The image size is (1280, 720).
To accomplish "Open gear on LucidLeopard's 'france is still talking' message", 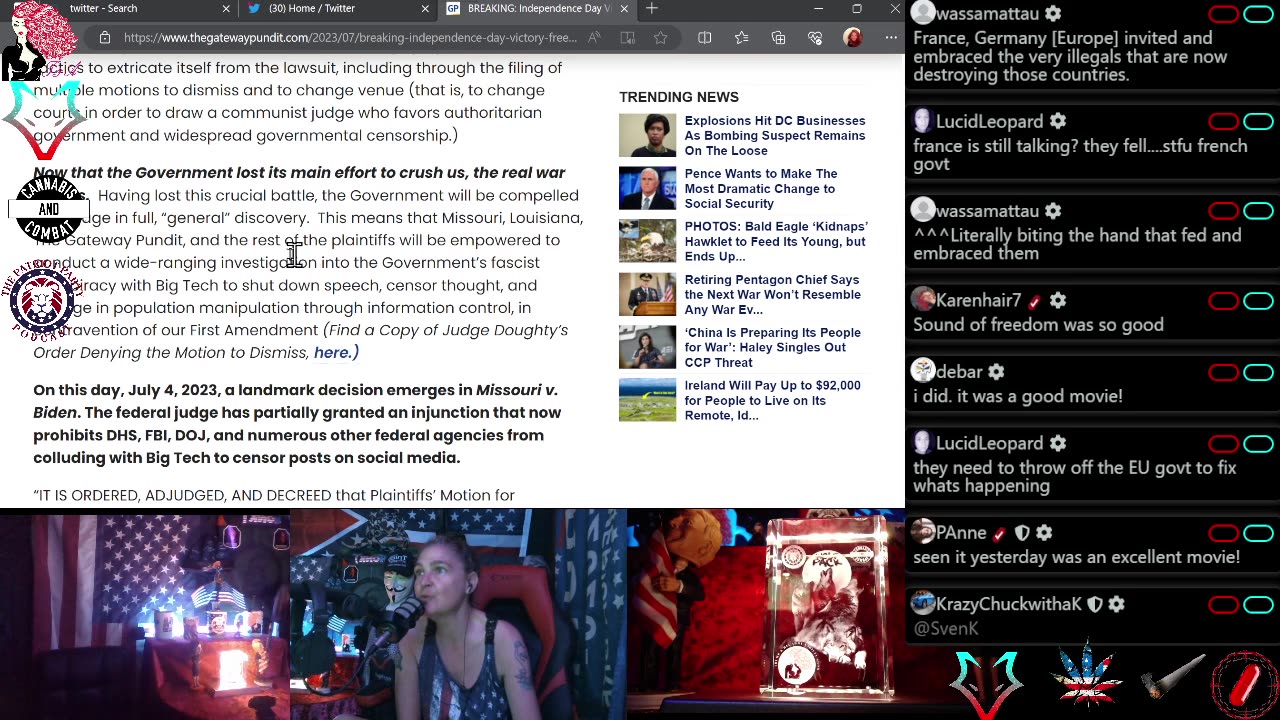I will coord(1058,122).
